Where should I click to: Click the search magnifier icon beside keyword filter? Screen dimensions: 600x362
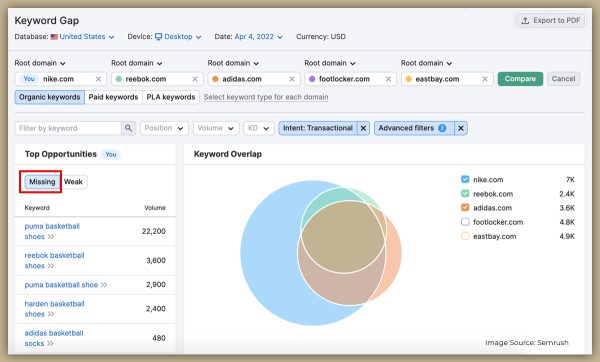coord(129,128)
